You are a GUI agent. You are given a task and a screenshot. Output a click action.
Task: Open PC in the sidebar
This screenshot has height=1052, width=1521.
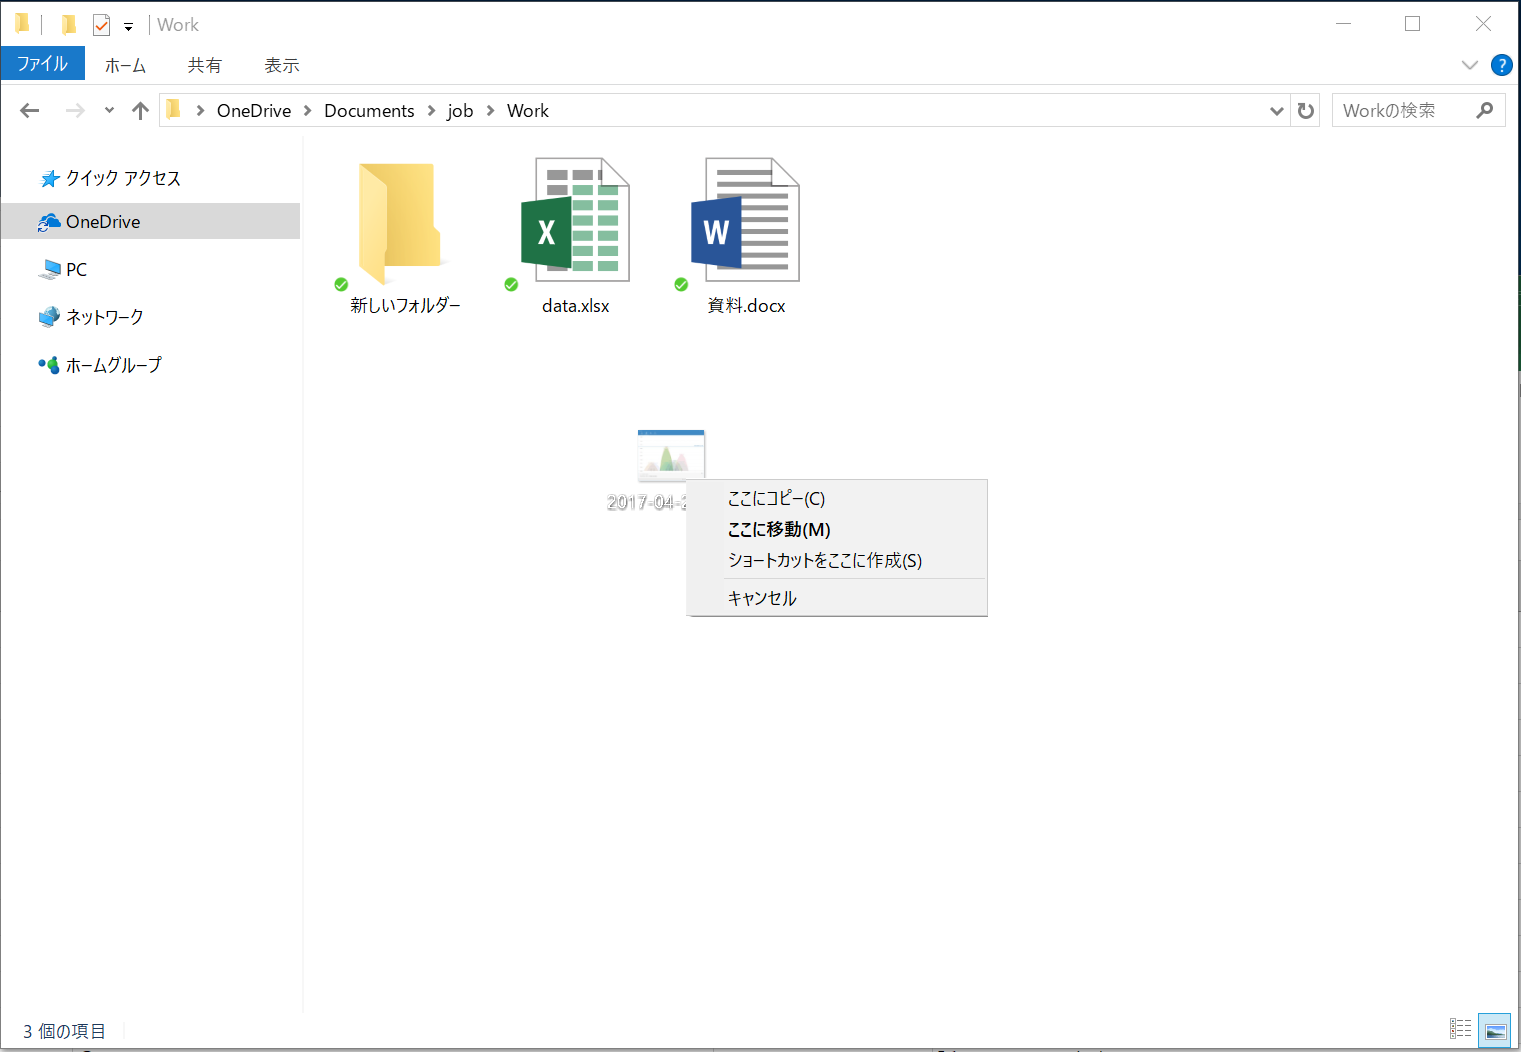pos(75,269)
